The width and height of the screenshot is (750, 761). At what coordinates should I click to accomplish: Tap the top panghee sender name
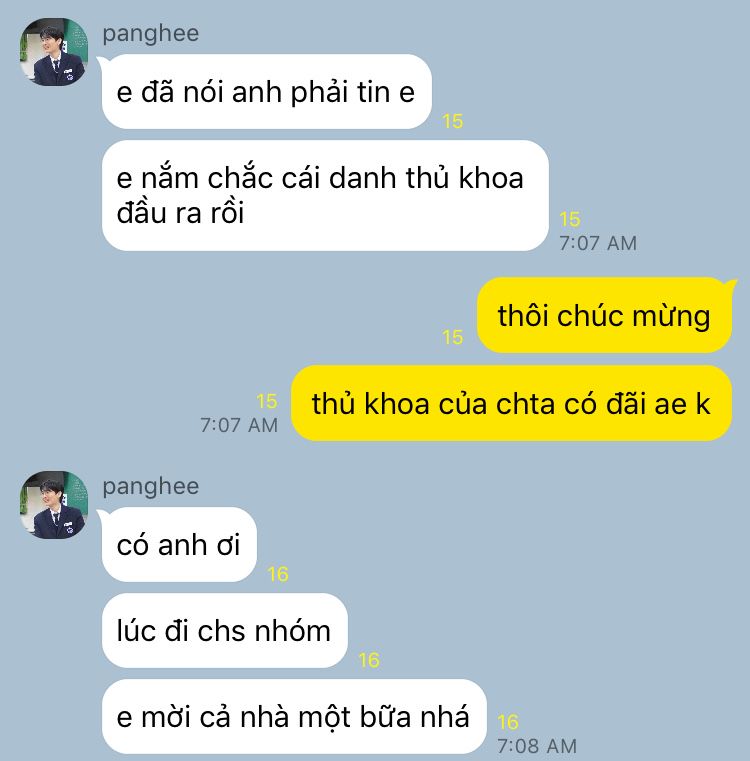(150, 34)
